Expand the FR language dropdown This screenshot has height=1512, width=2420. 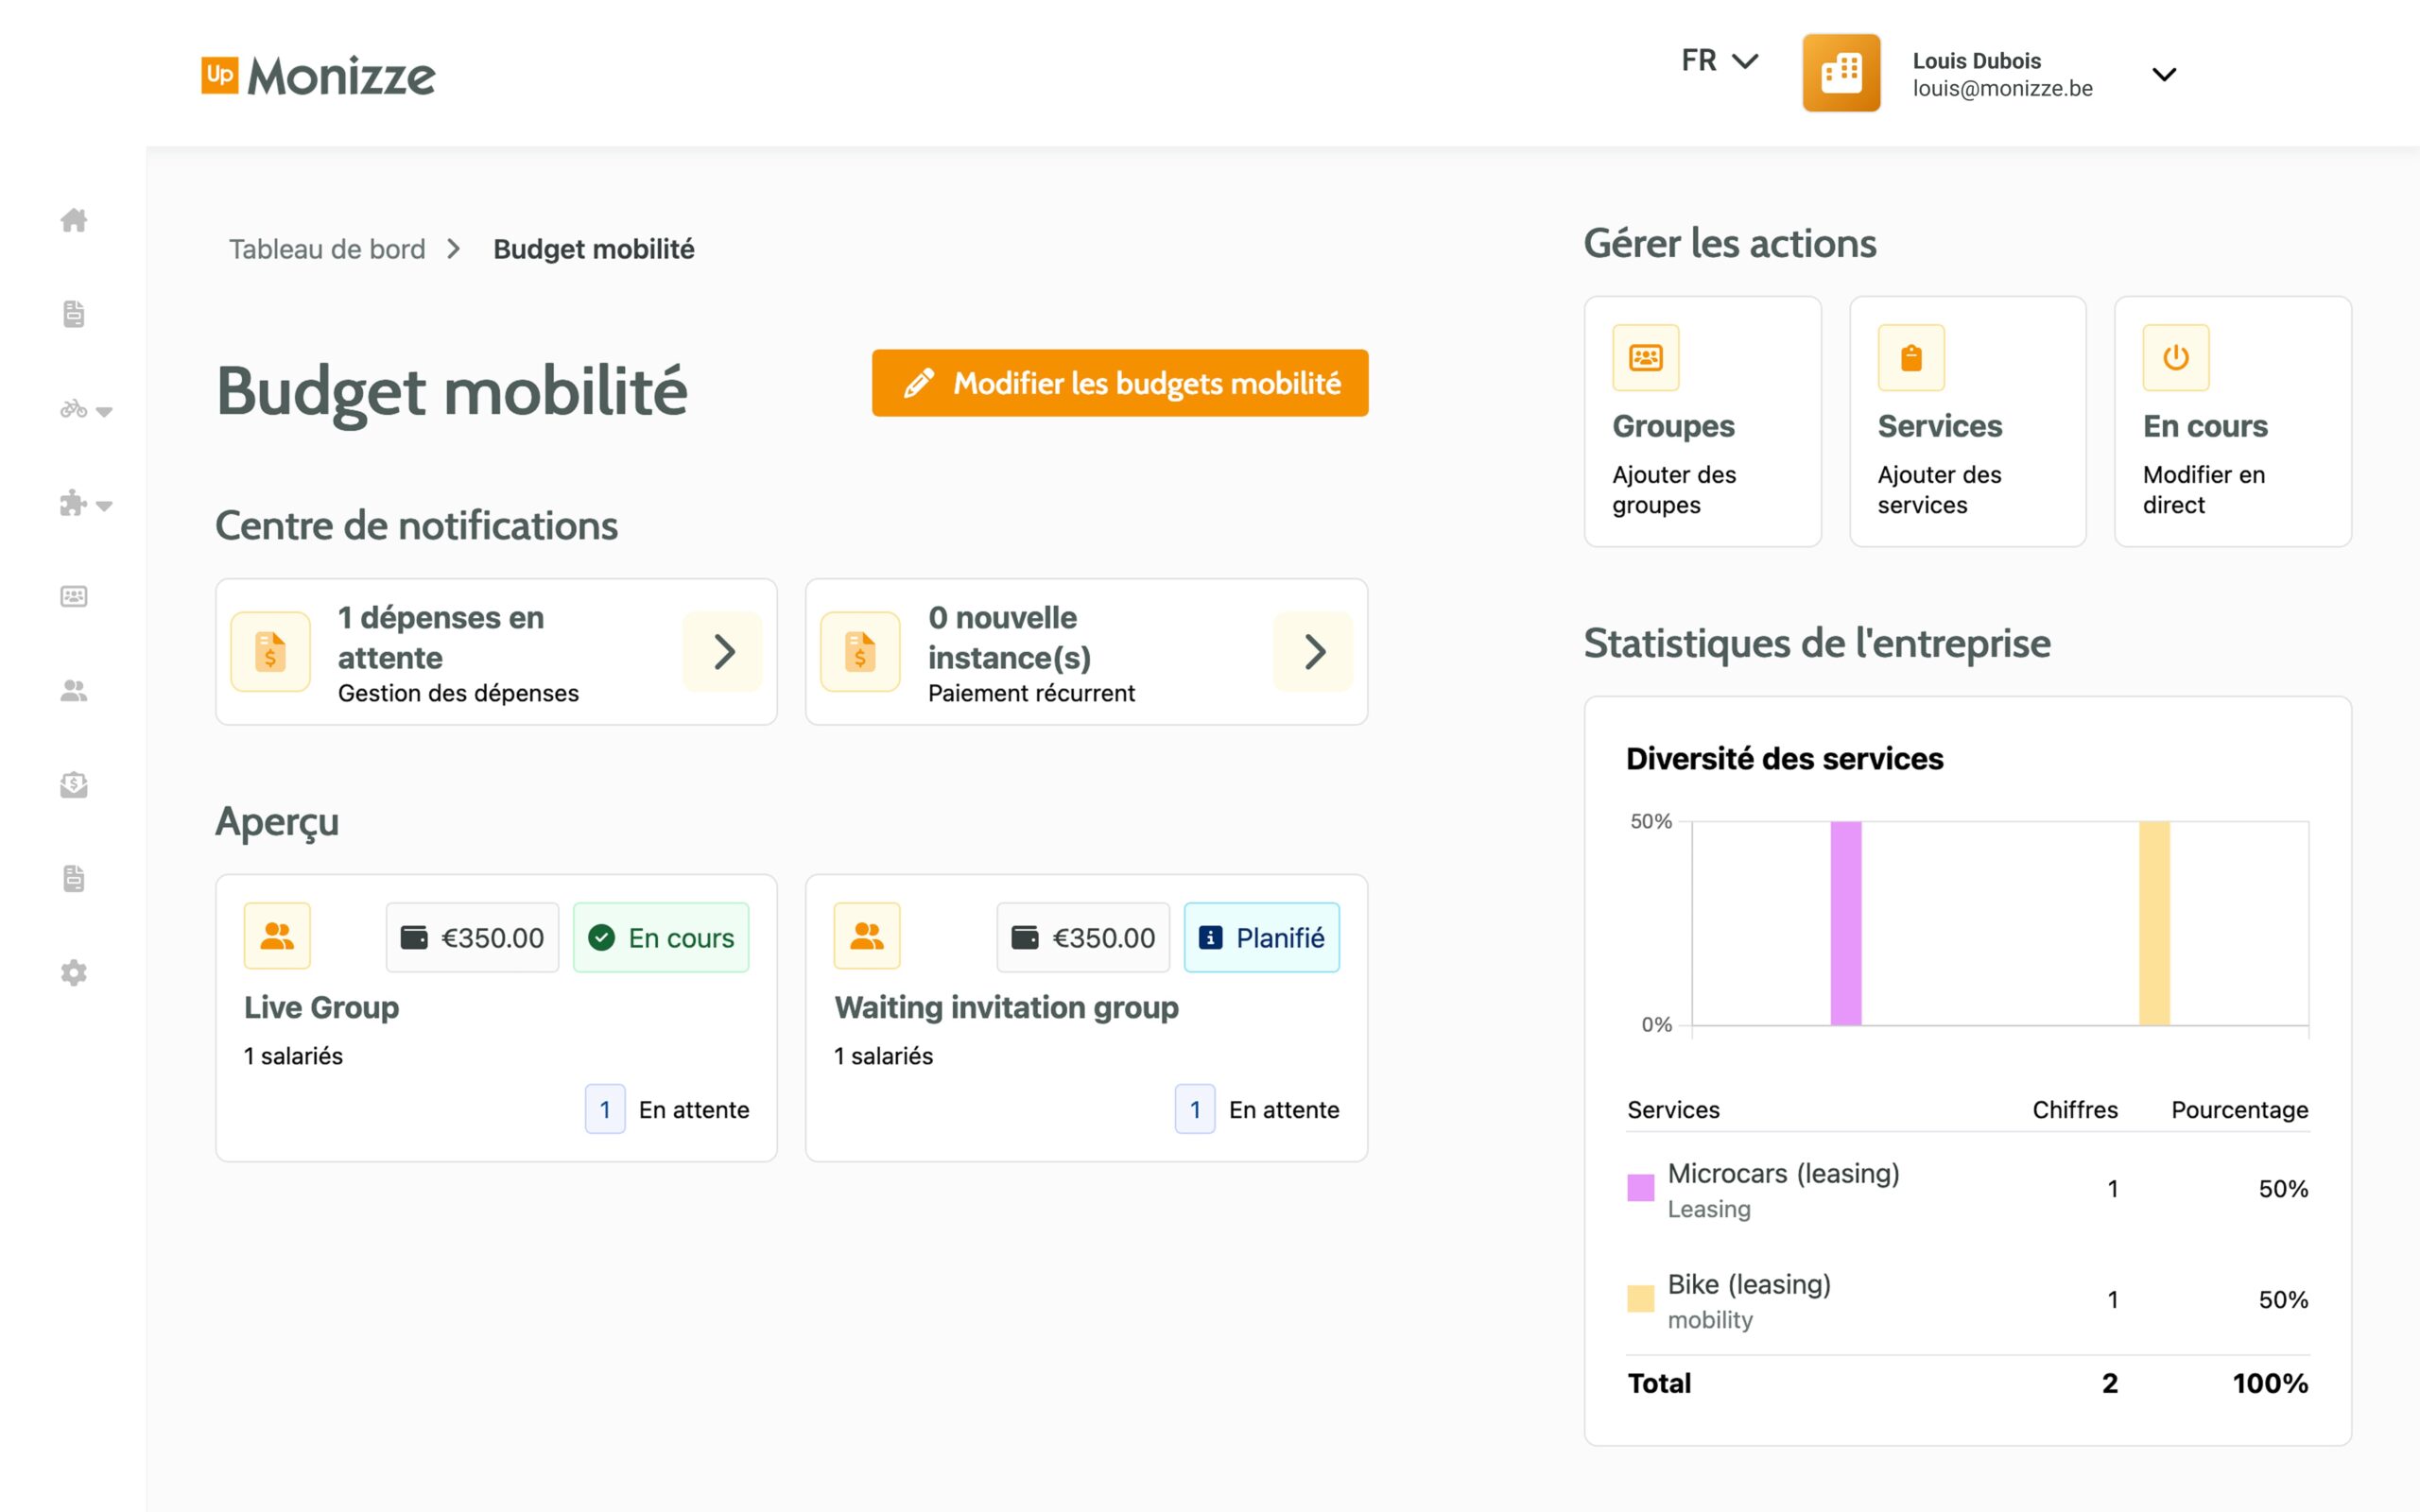click(x=1718, y=61)
